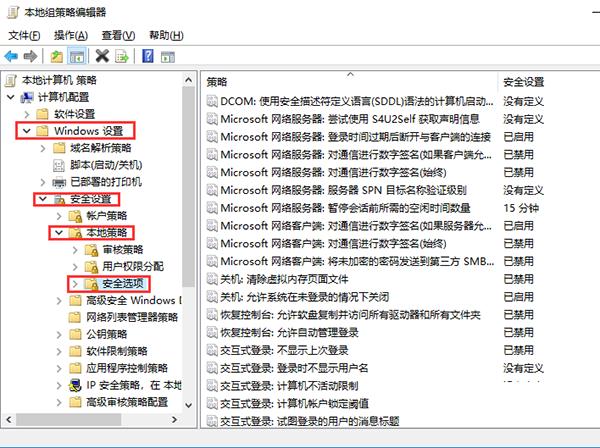
Task: Select Microsoft 网络服务器: 服务器 SPN 目标名称验证级别
Action: coord(344,190)
